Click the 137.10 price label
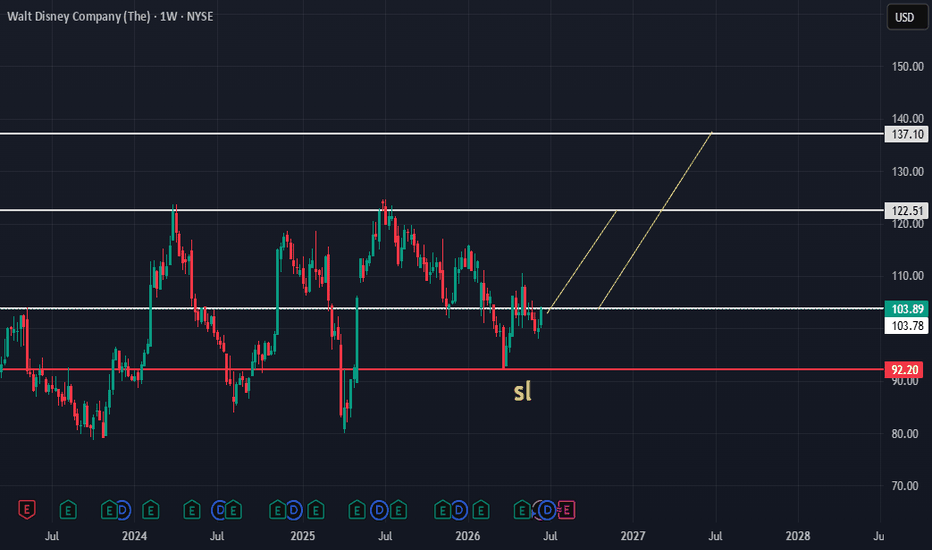The width and height of the screenshot is (932, 550). [x=906, y=134]
